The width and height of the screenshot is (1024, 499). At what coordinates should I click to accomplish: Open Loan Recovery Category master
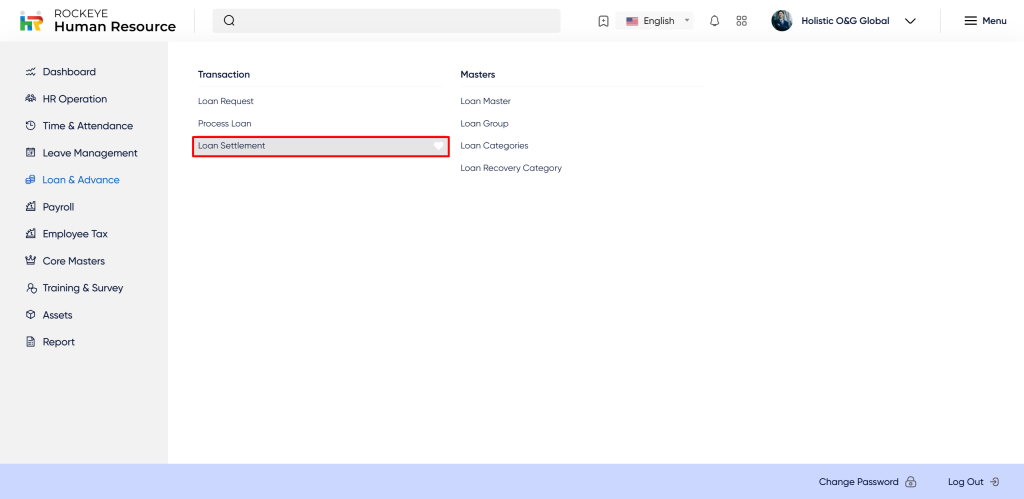[511, 168]
